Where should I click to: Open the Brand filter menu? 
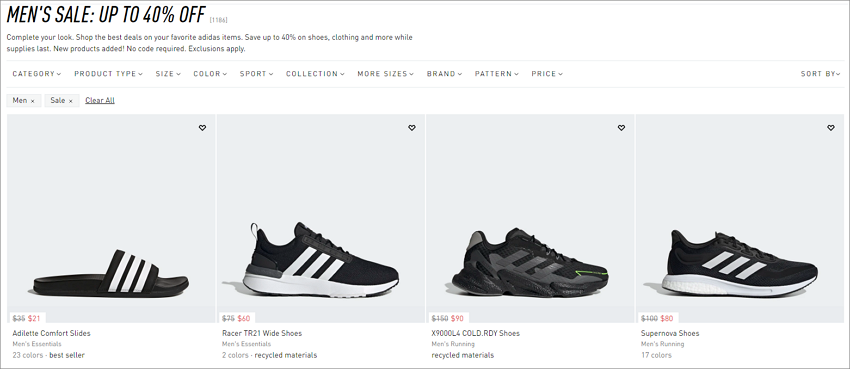(x=445, y=74)
